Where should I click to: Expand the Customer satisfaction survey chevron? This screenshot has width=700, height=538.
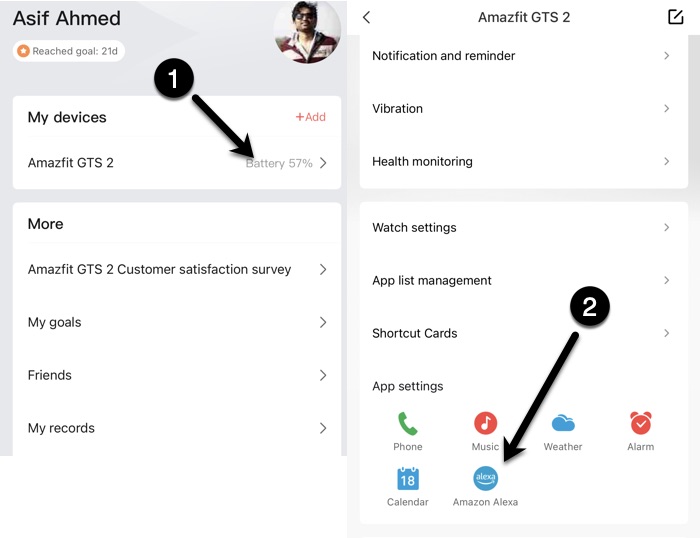tap(323, 269)
